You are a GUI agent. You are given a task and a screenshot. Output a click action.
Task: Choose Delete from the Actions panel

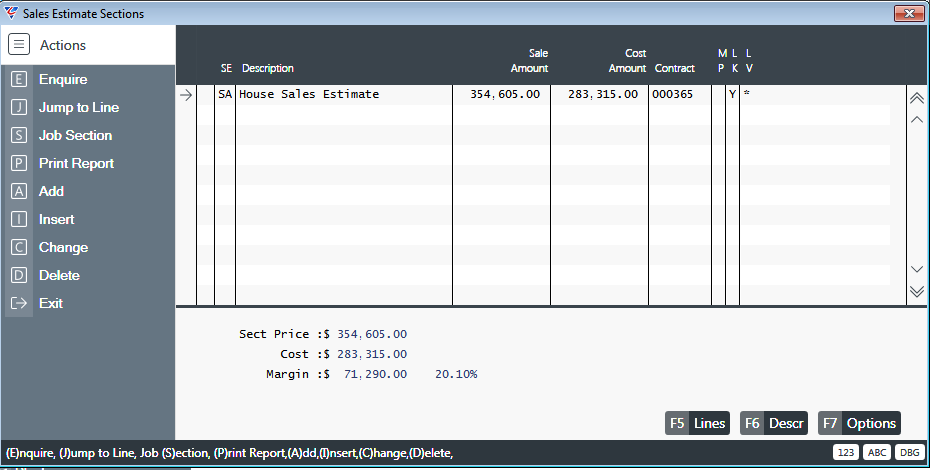59,275
